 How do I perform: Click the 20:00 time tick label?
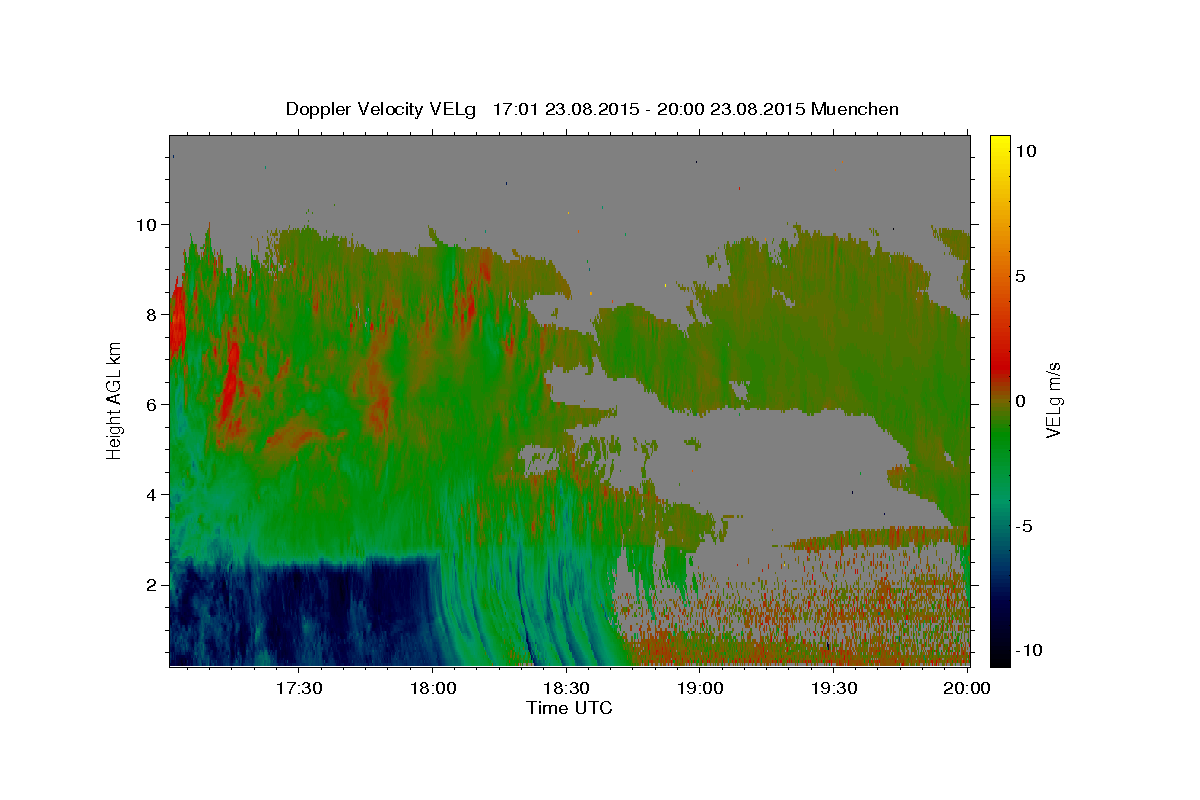point(967,688)
